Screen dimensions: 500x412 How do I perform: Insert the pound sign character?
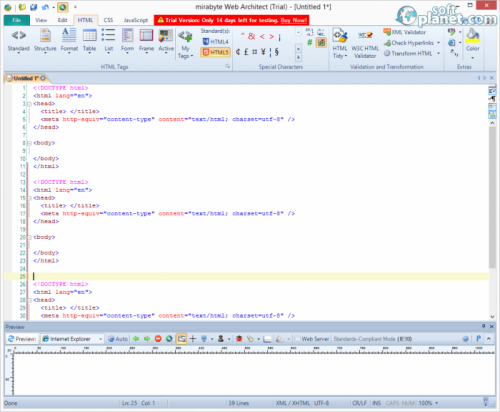(x=246, y=52)
